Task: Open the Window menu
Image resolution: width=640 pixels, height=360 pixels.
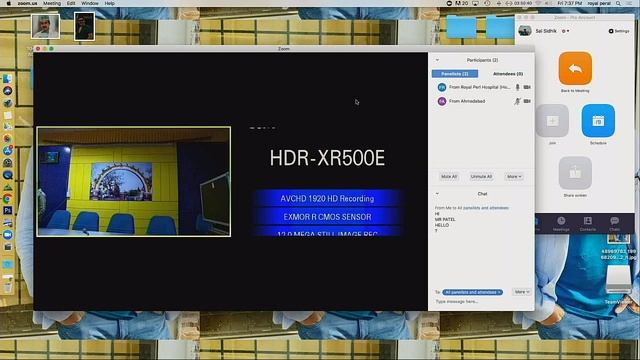Action: pyautogui.click(x=89, y=3)
